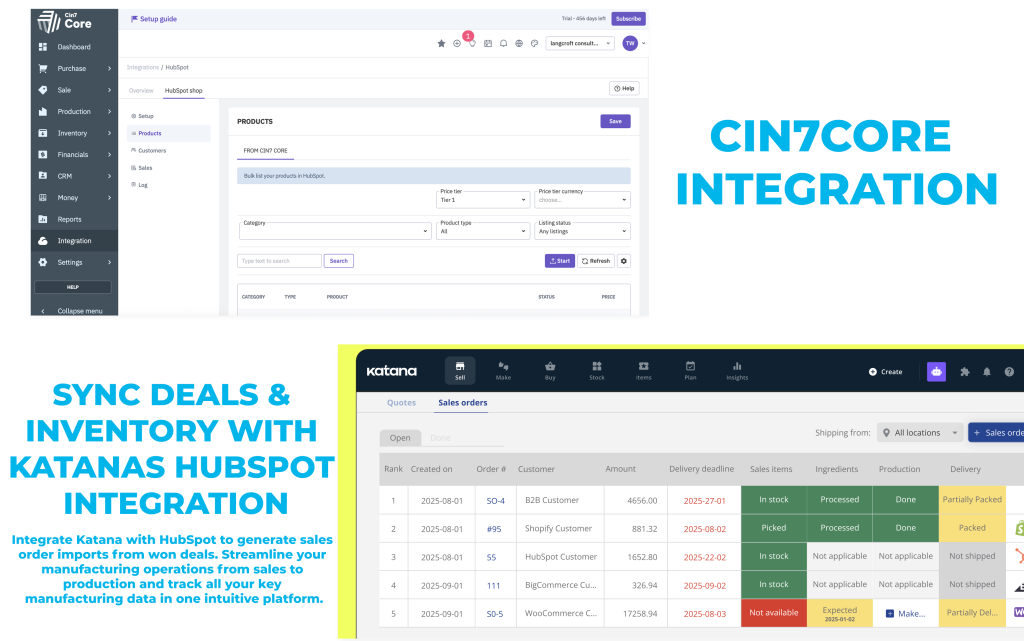Click the Save button in Products
Viewport: 1024px width, 641px height.
(615, 121)
